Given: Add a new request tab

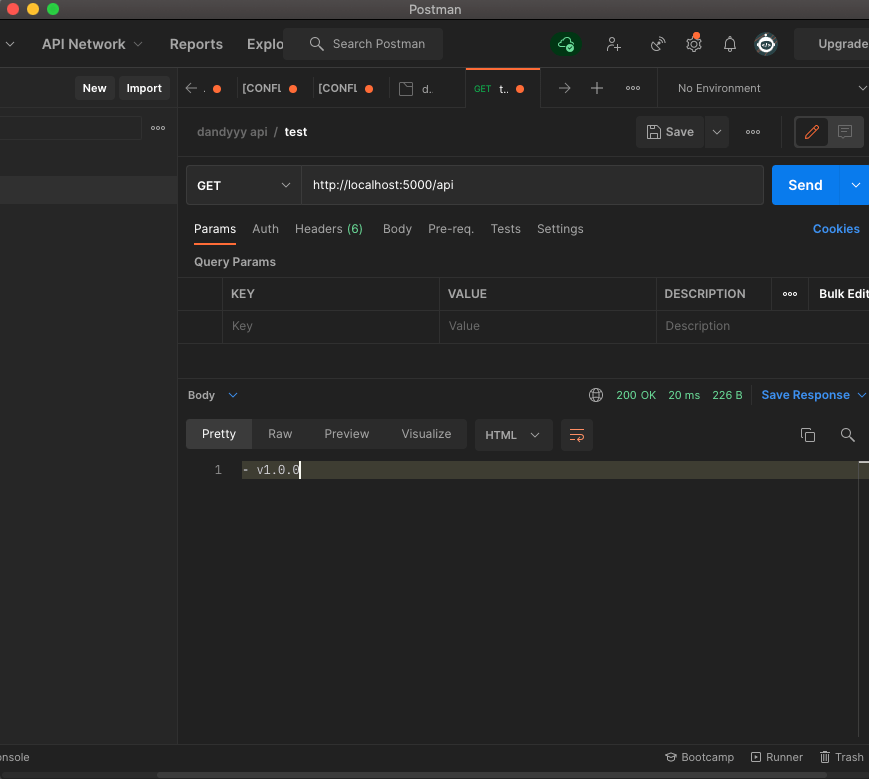Looking at the screenshot, I should coord(597,88).
